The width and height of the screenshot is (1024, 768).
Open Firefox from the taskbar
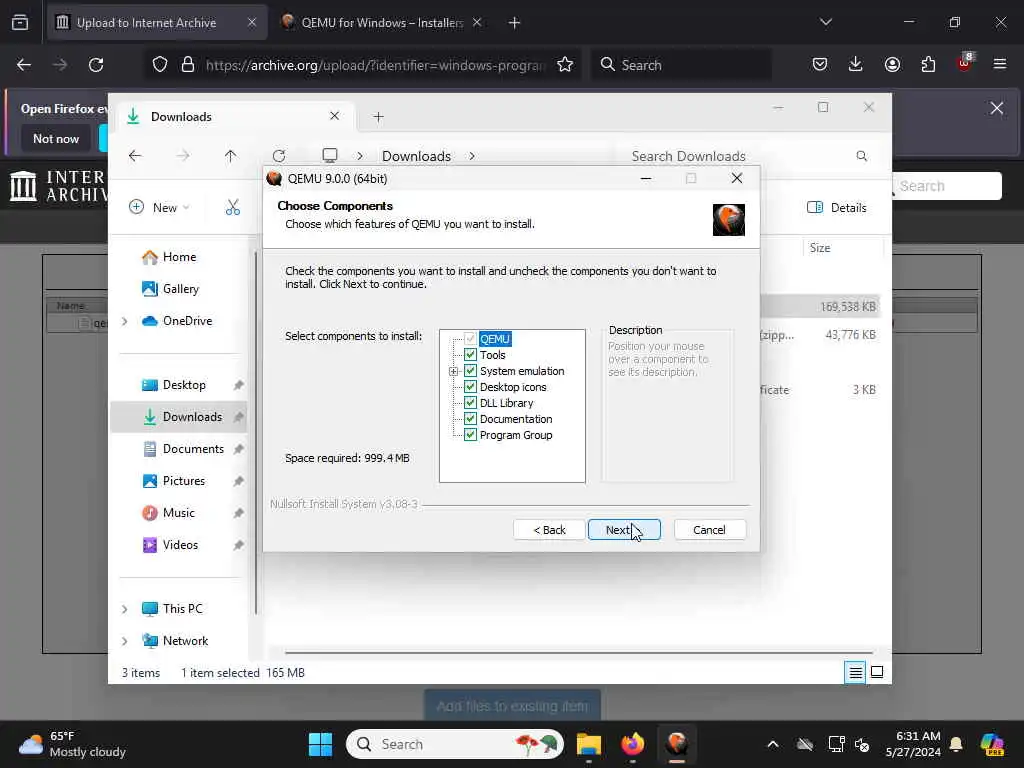coord(632,744)
